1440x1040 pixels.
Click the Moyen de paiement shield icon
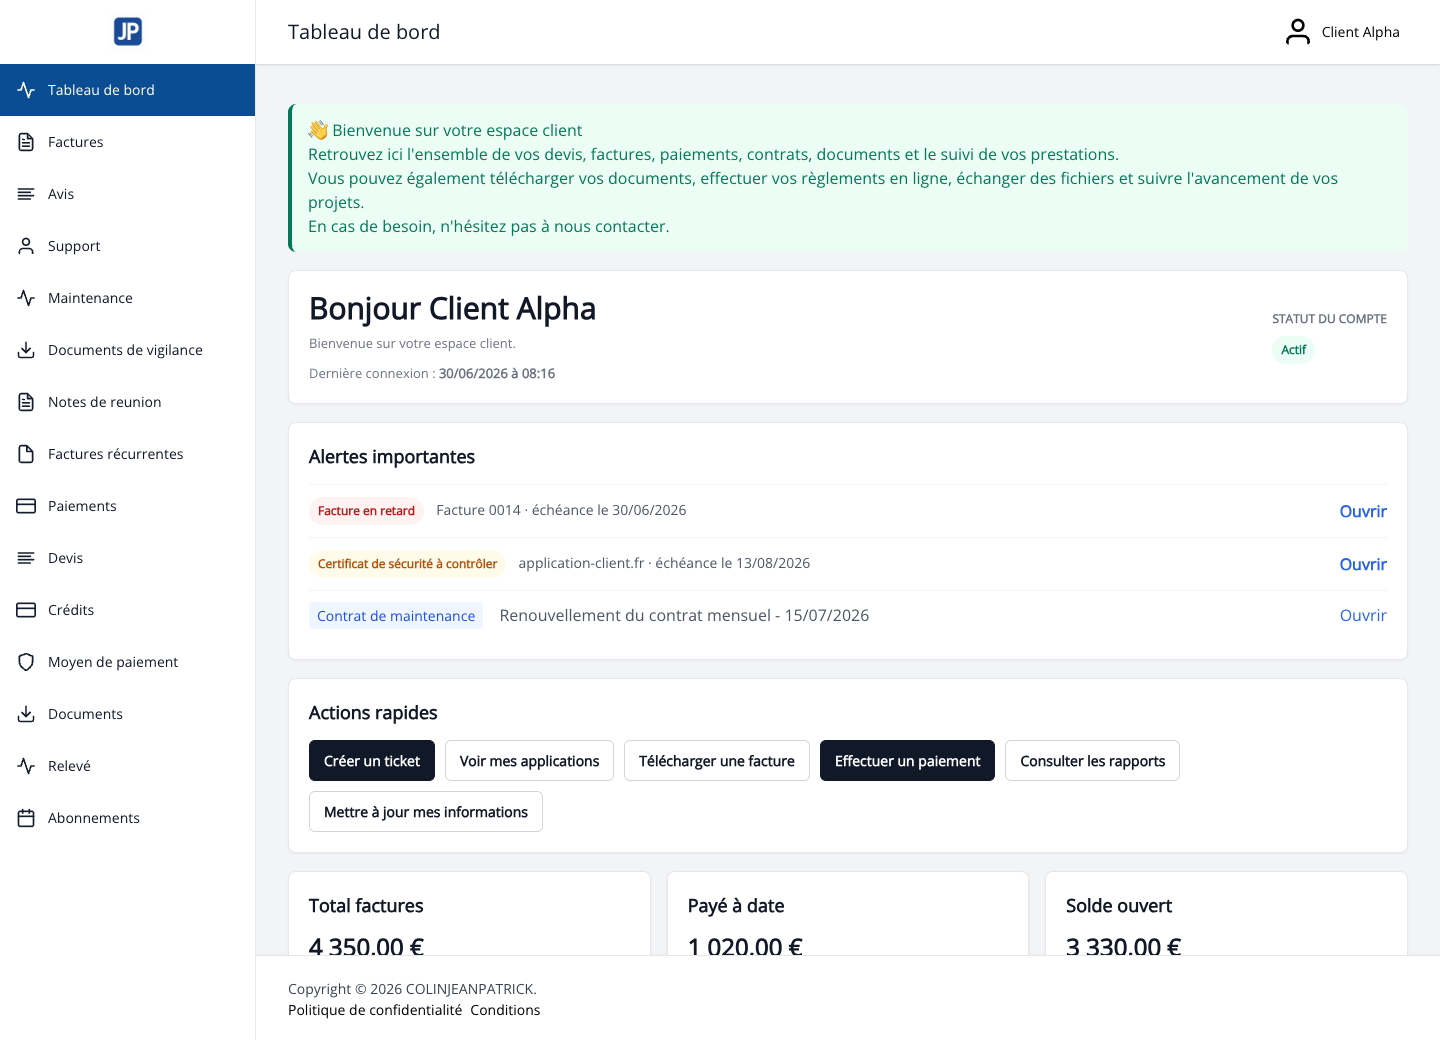tap(26, 662)
